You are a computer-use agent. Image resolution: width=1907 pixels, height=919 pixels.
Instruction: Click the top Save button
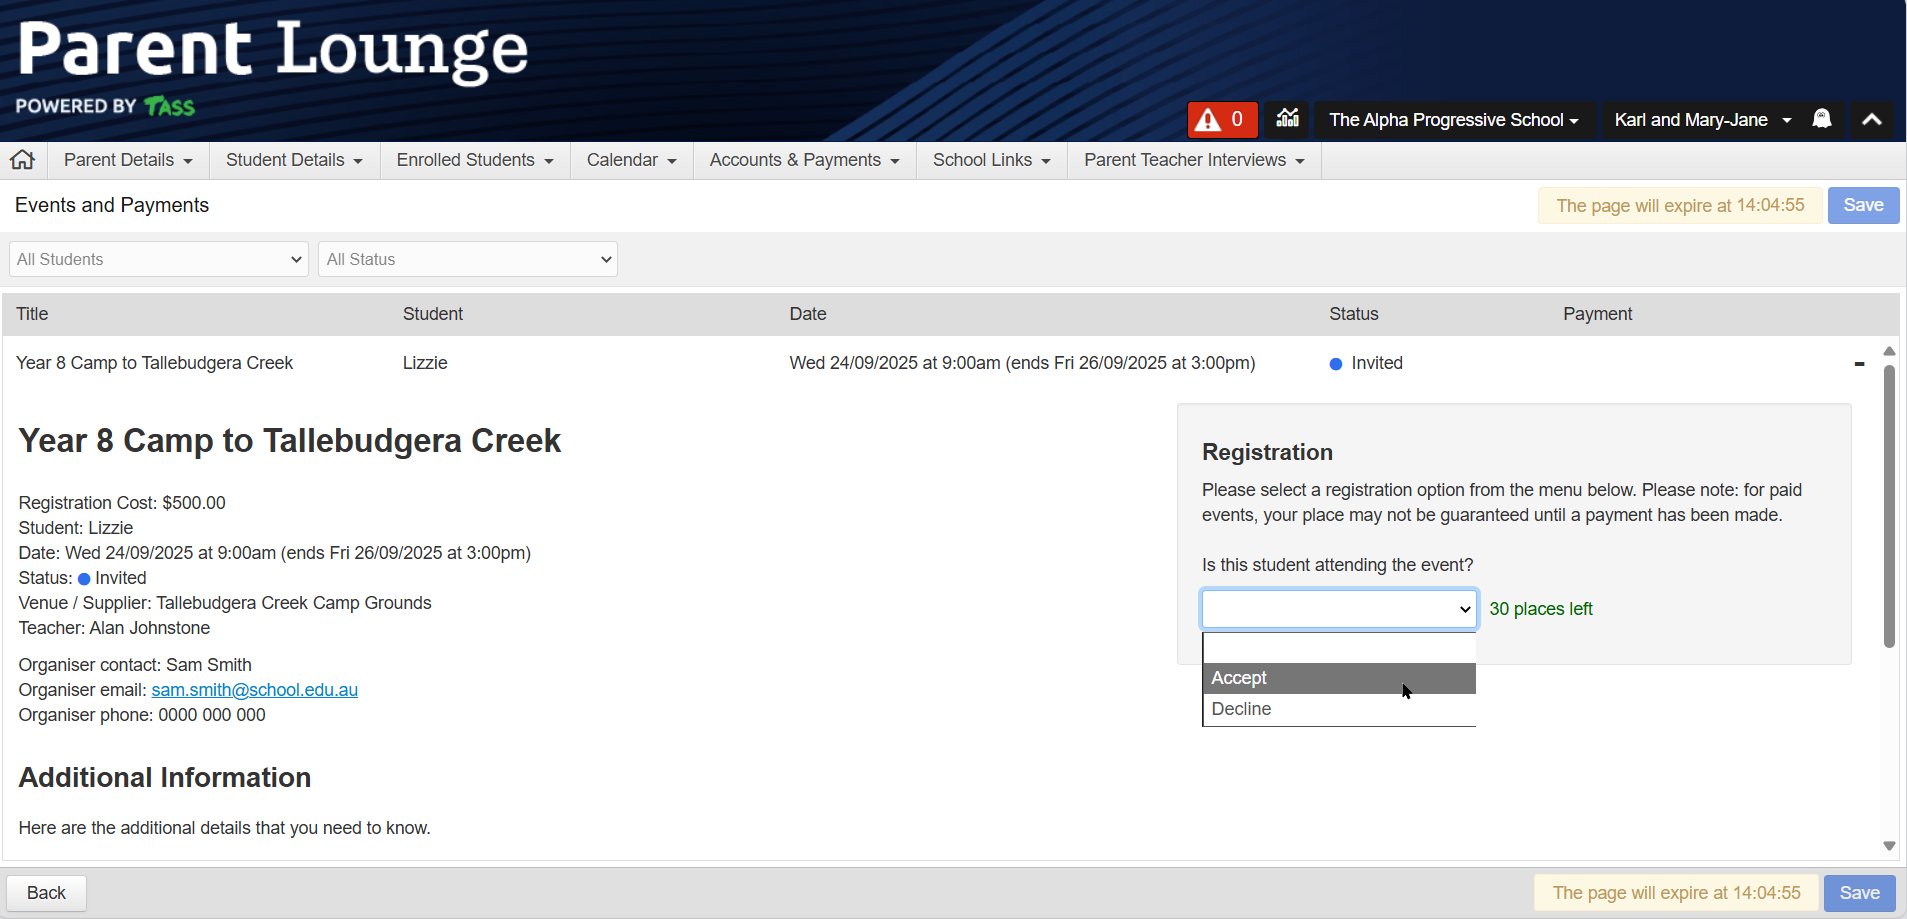1862,205
